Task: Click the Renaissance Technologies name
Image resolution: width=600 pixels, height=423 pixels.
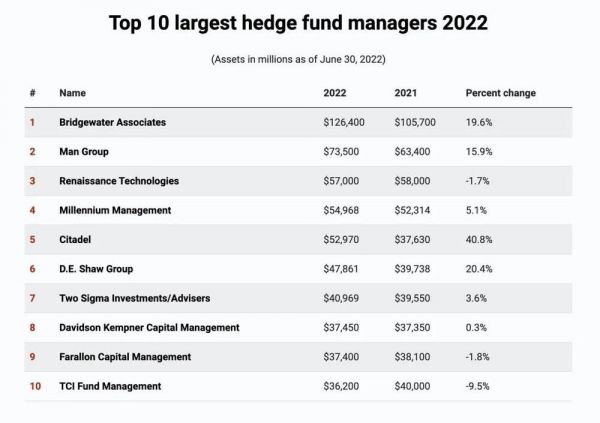Action: click(119, 181)
